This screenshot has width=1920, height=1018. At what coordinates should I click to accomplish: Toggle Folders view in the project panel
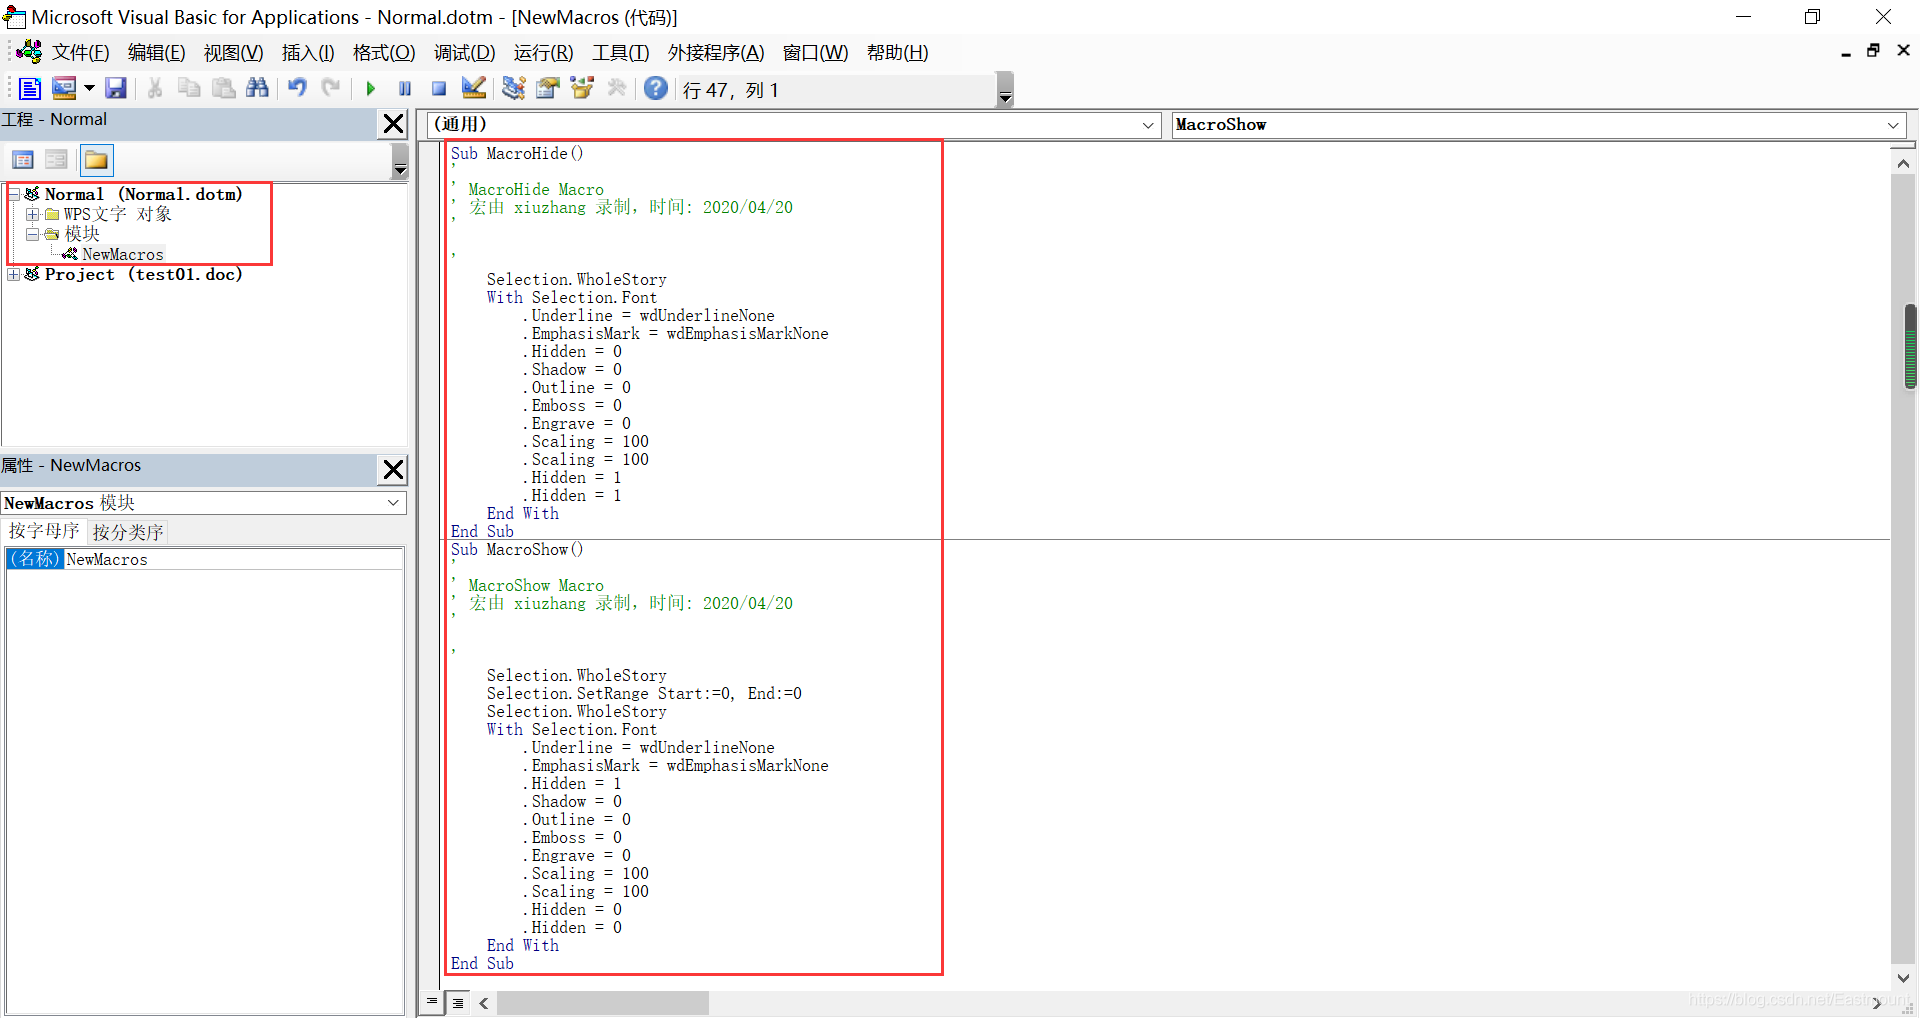coord(96,160)
